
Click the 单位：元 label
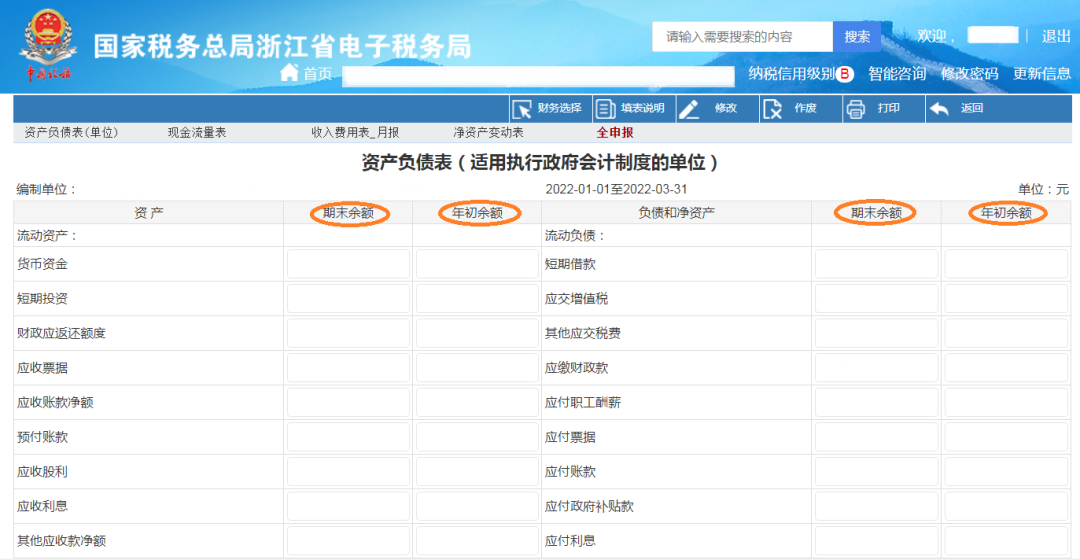click(1043, 189)
